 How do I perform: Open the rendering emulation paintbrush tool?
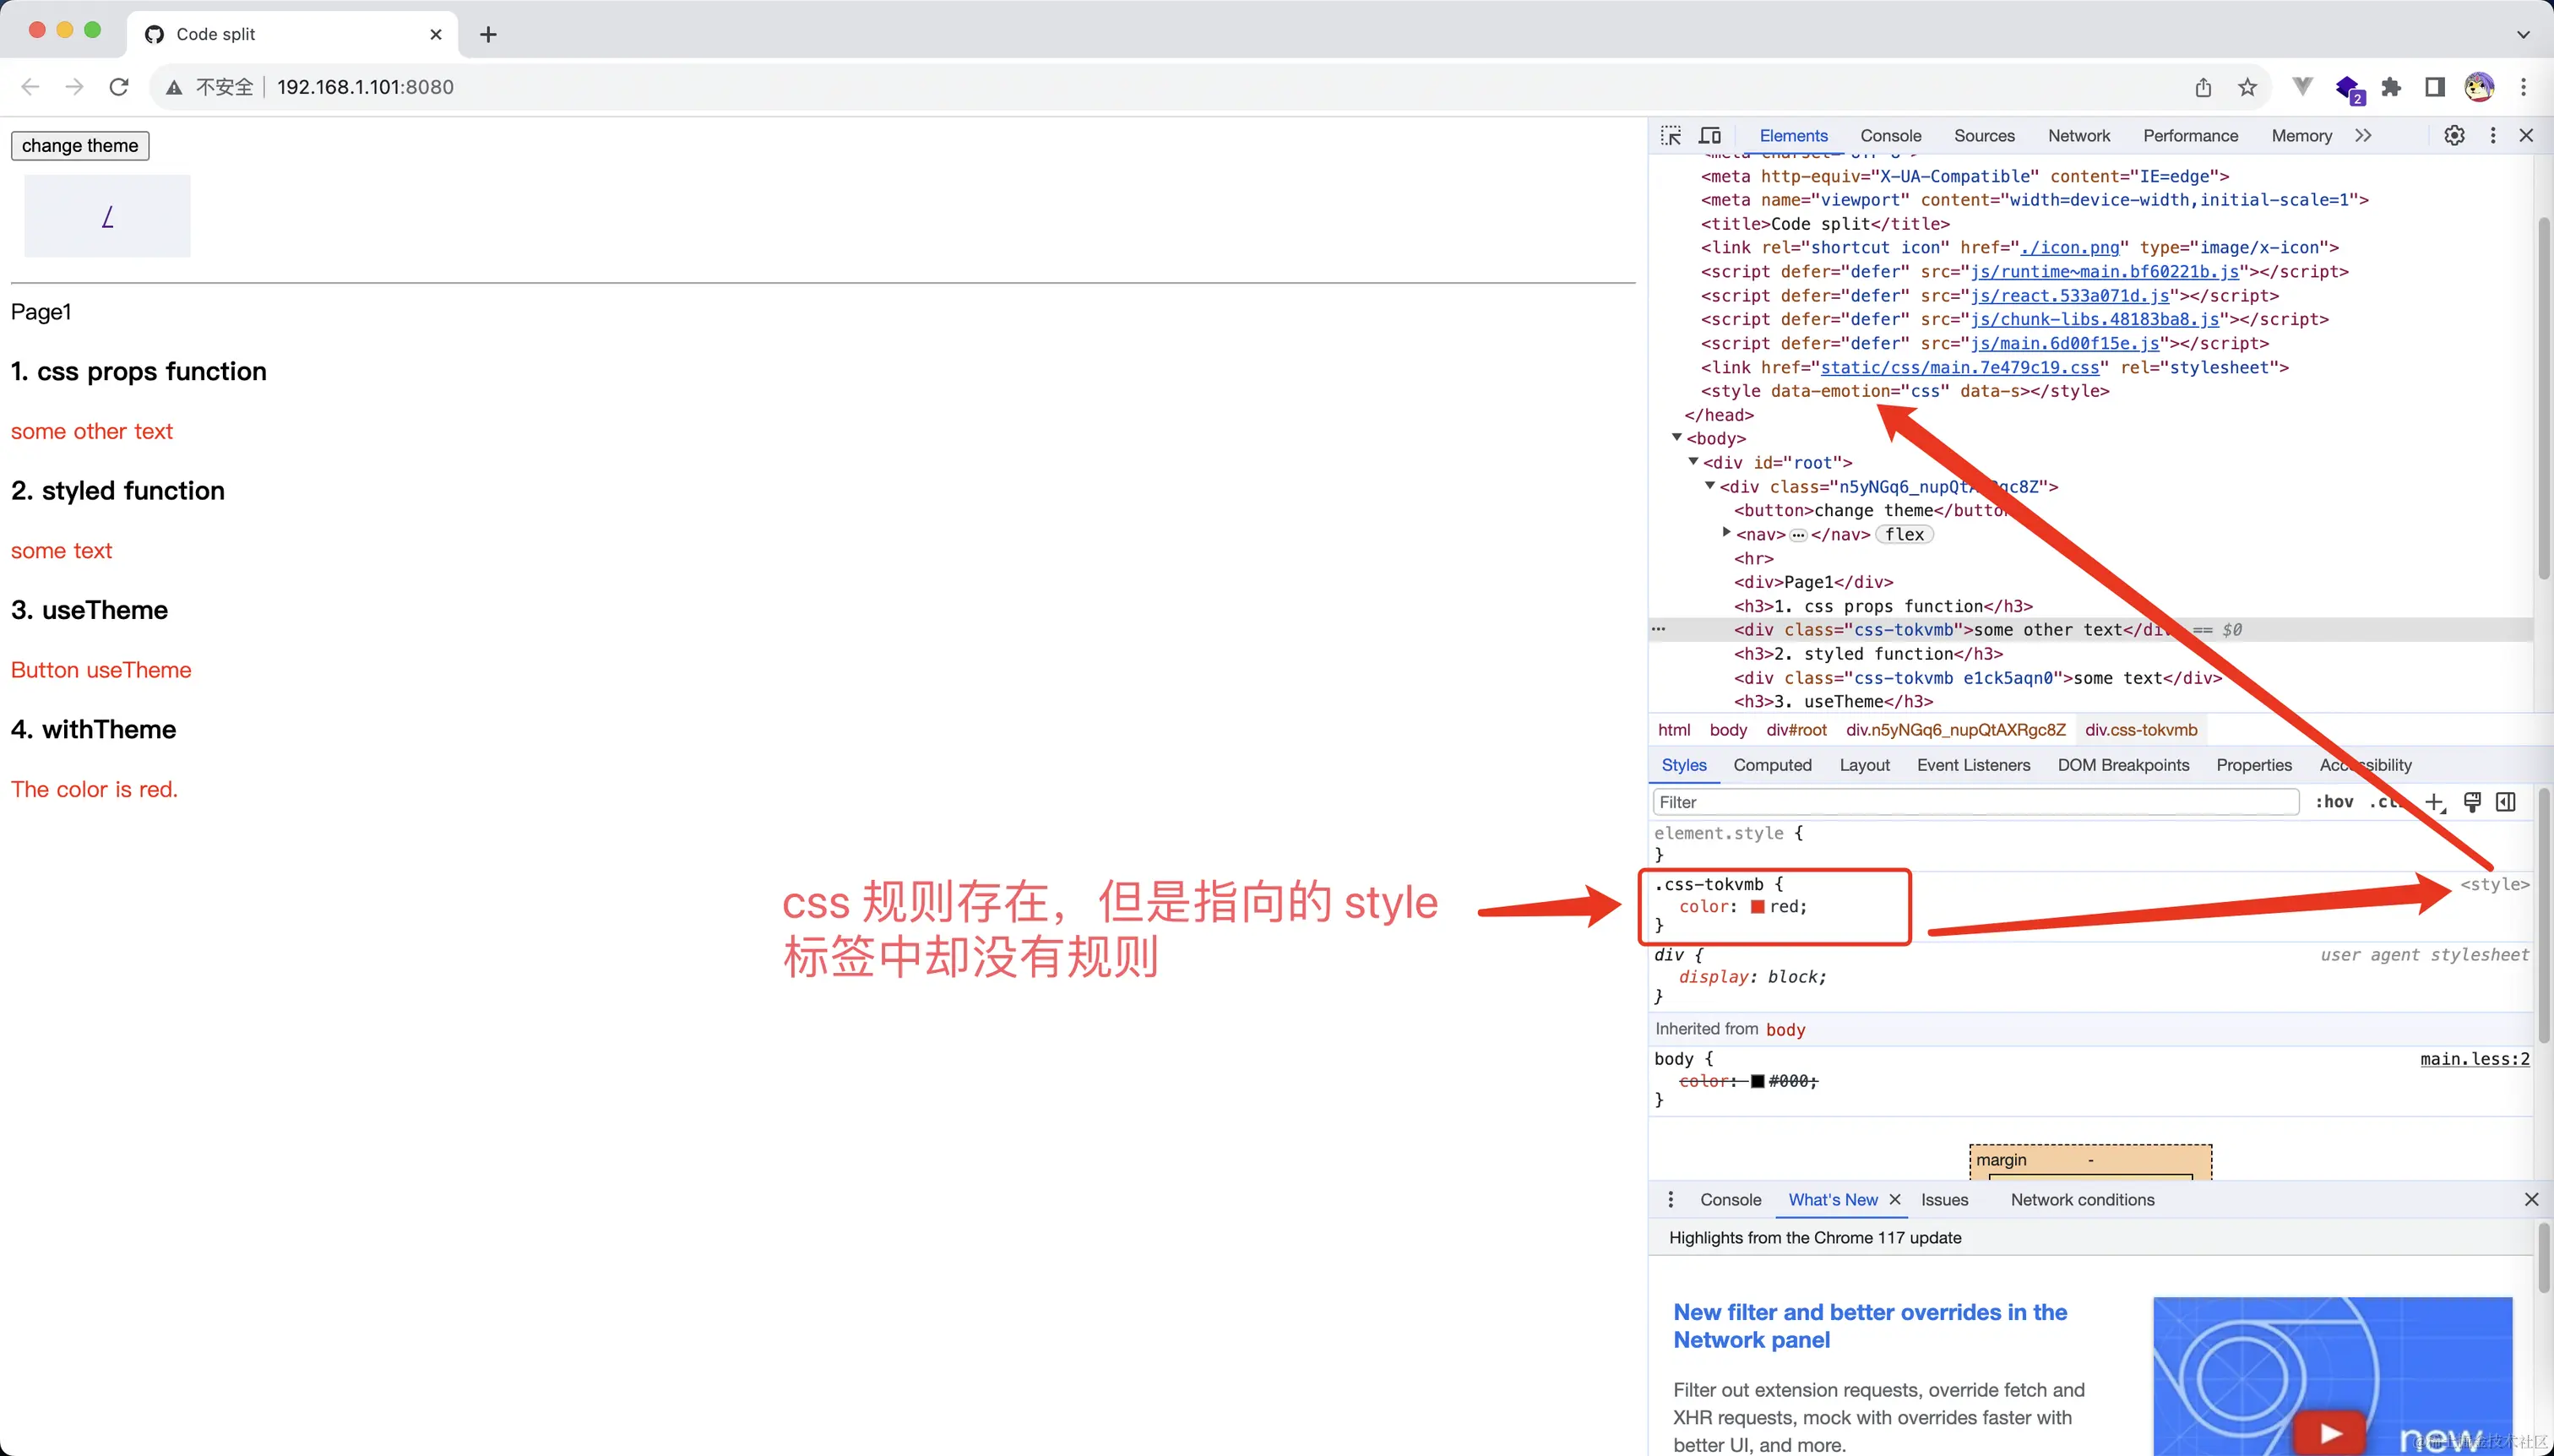click(2472, 802)
